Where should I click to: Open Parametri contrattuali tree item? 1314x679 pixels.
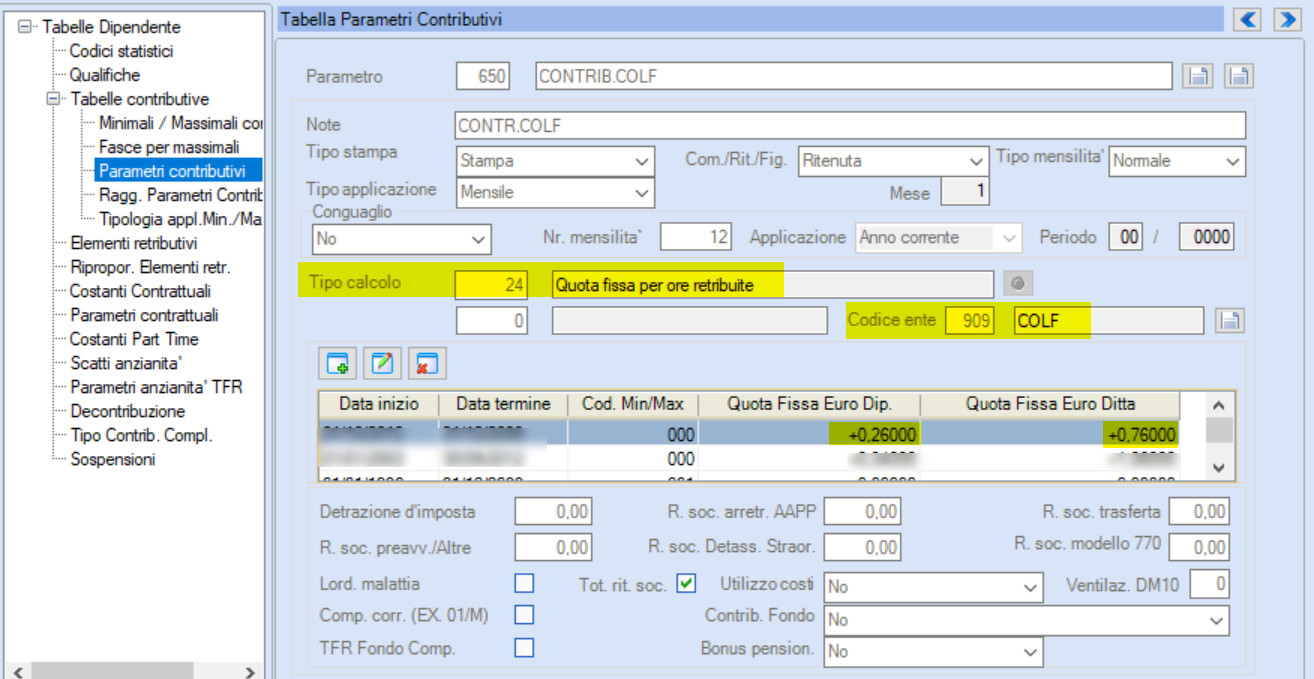point(144,315)
